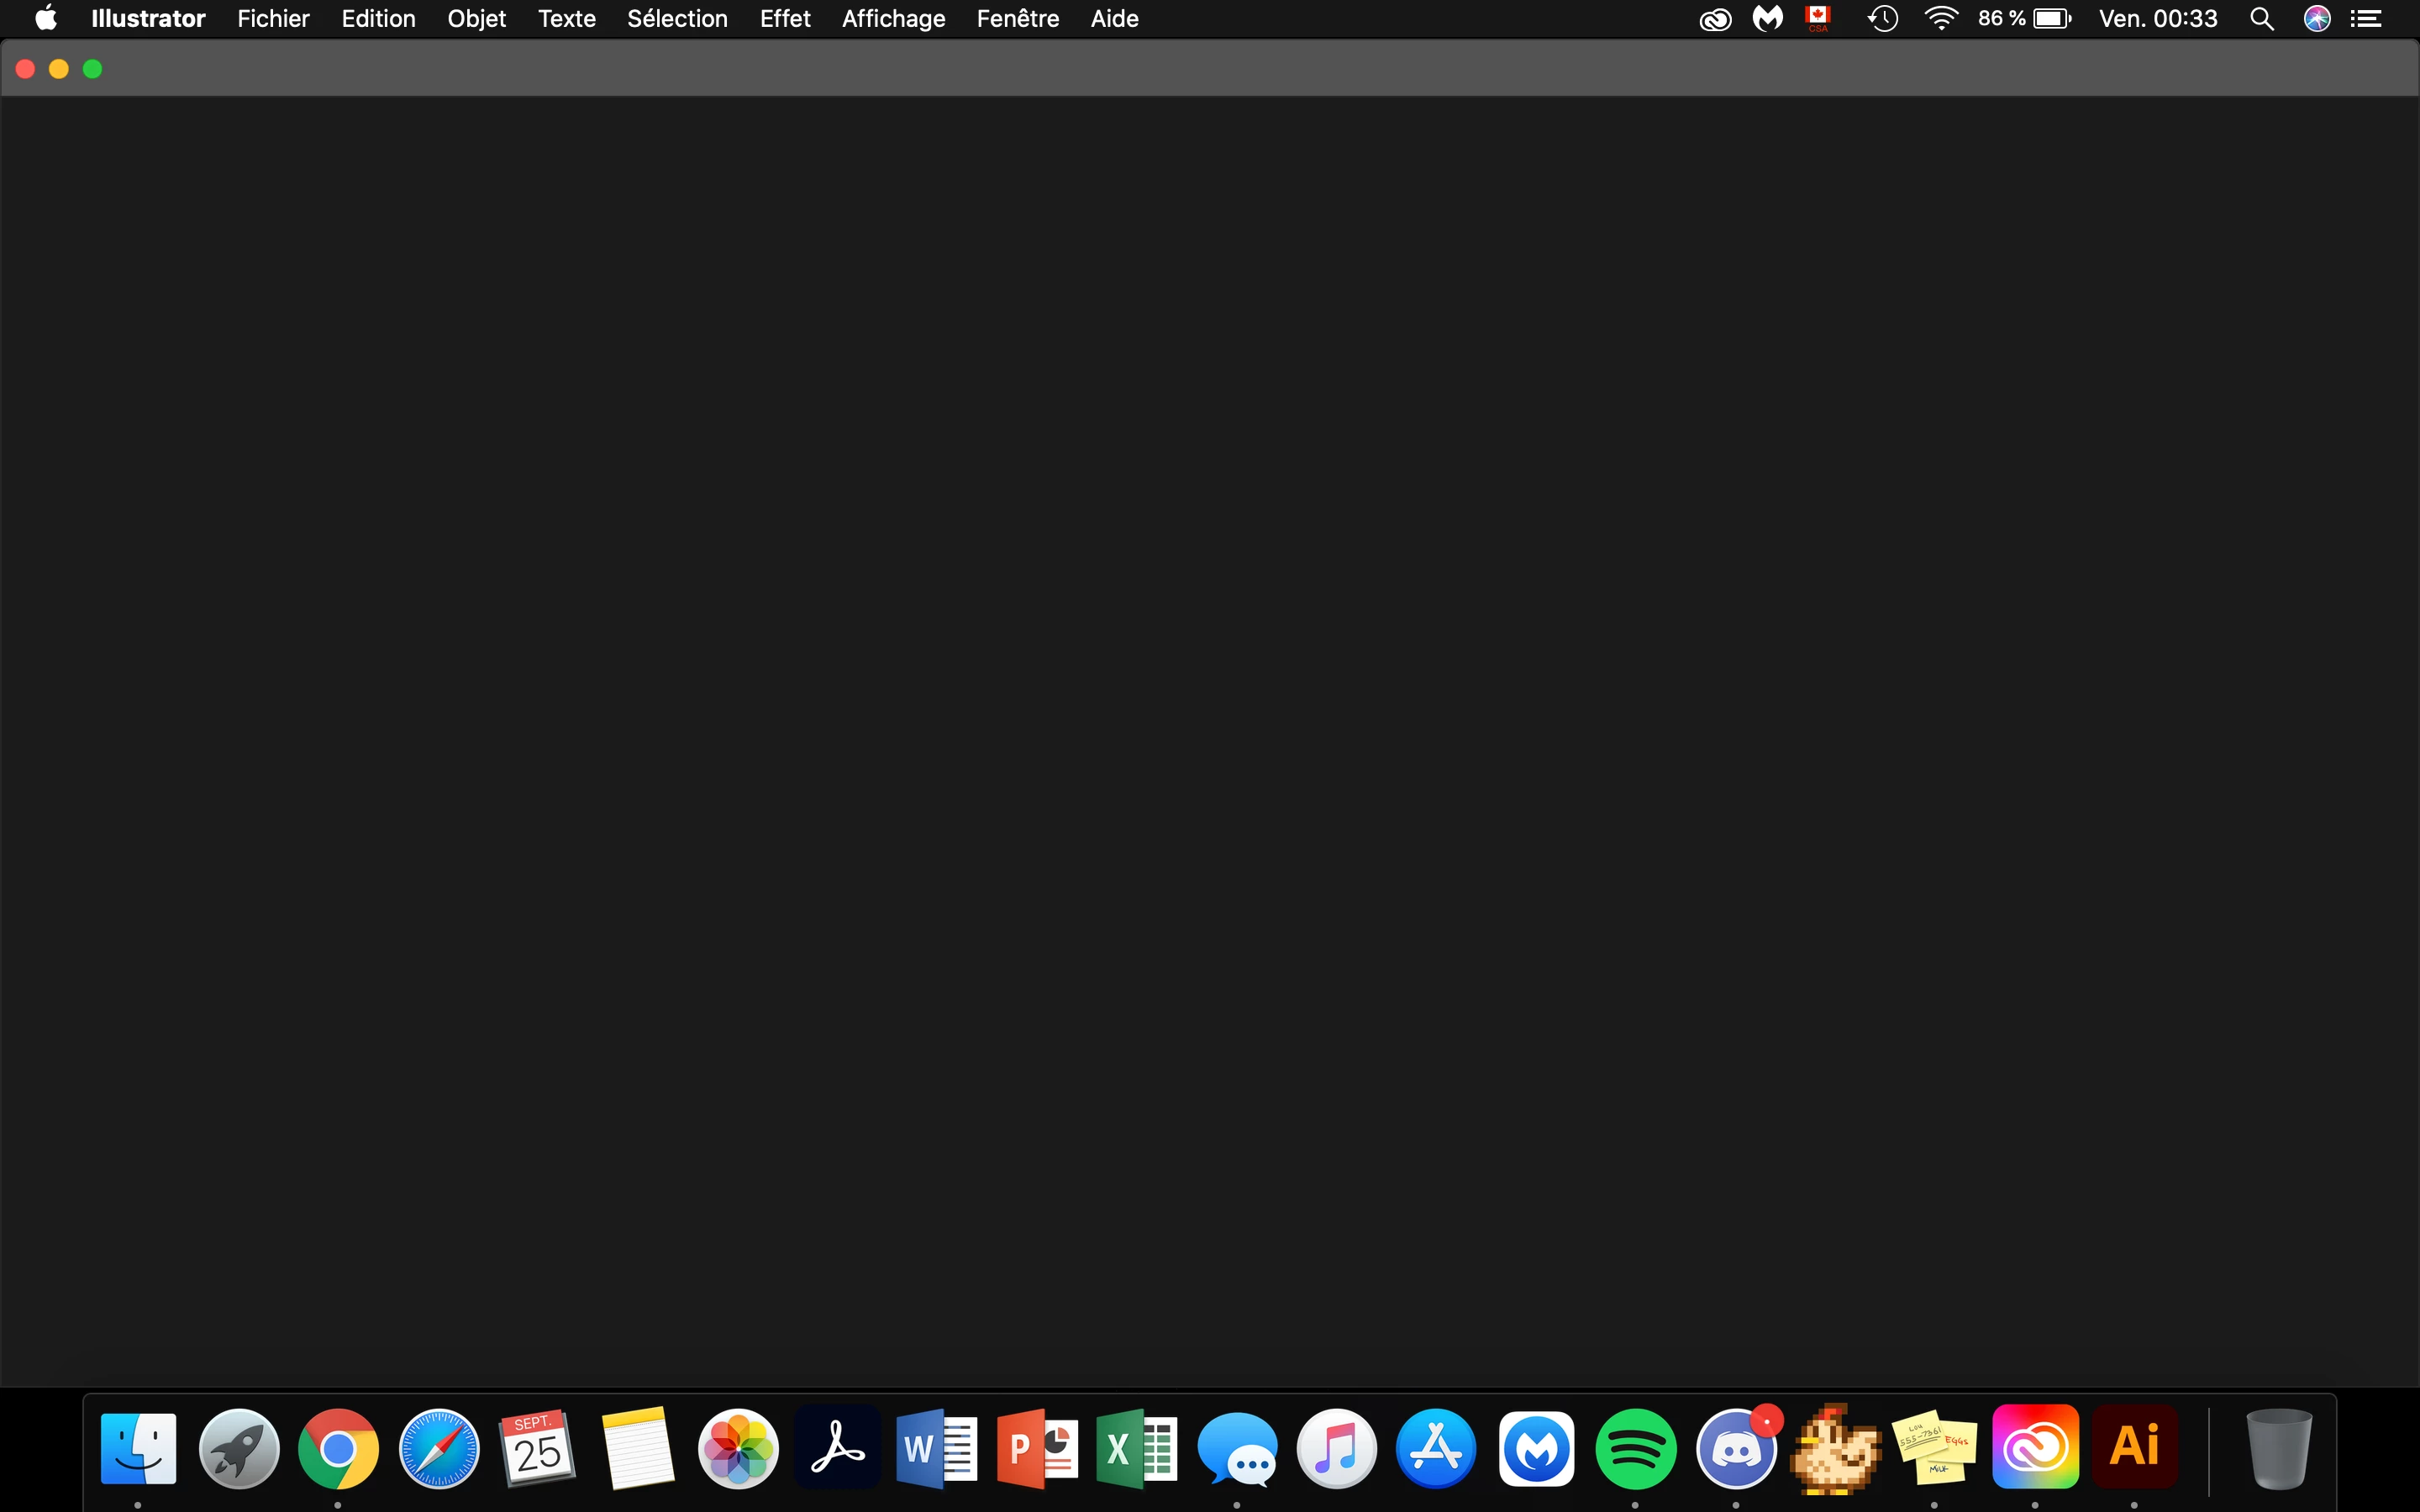Open the Affichage menu

pyautogui.click(x=893, y=19)
